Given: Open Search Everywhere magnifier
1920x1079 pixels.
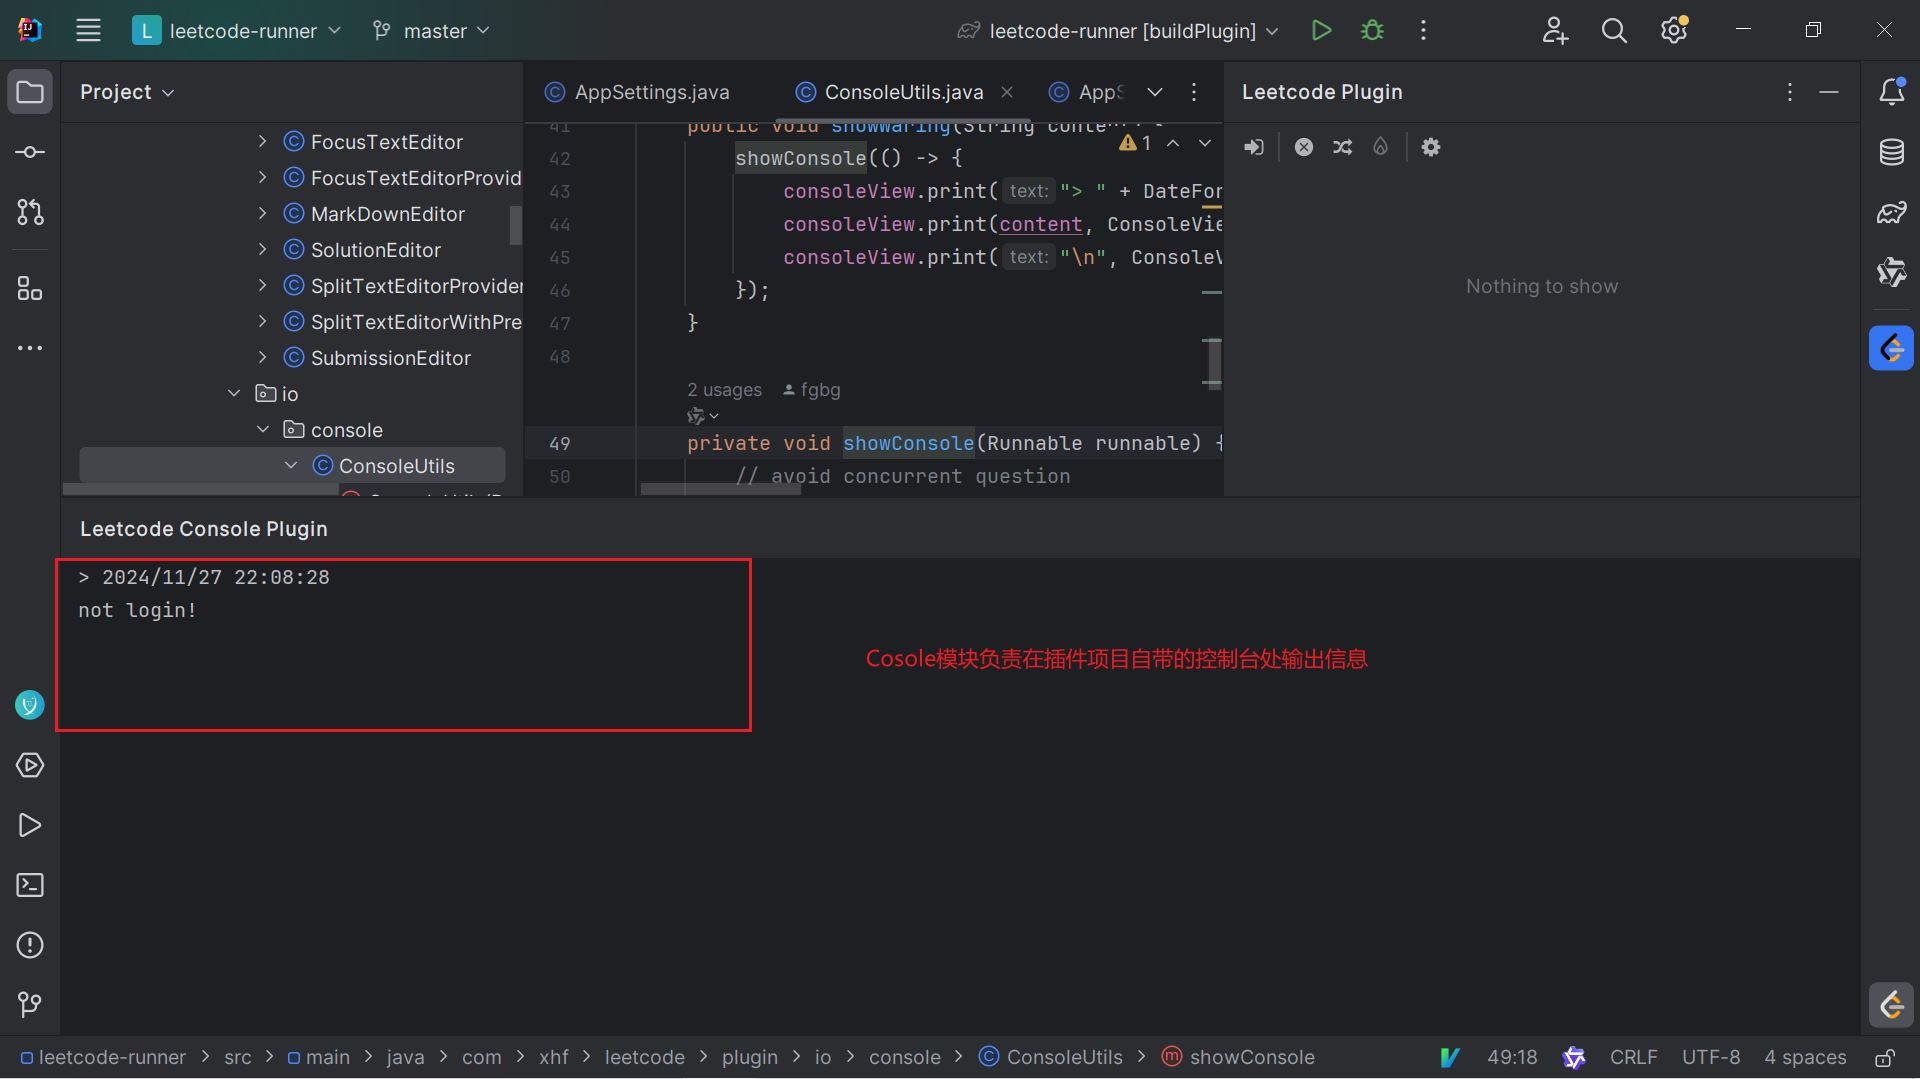Looking at the screenshot, I should coord(1614,30).
